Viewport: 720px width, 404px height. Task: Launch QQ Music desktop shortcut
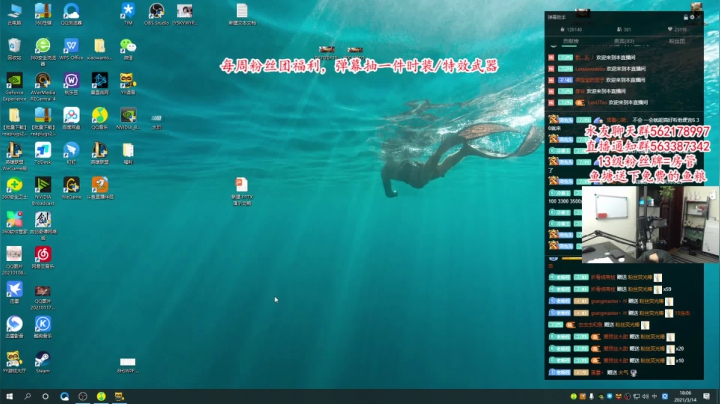[100, 118]
